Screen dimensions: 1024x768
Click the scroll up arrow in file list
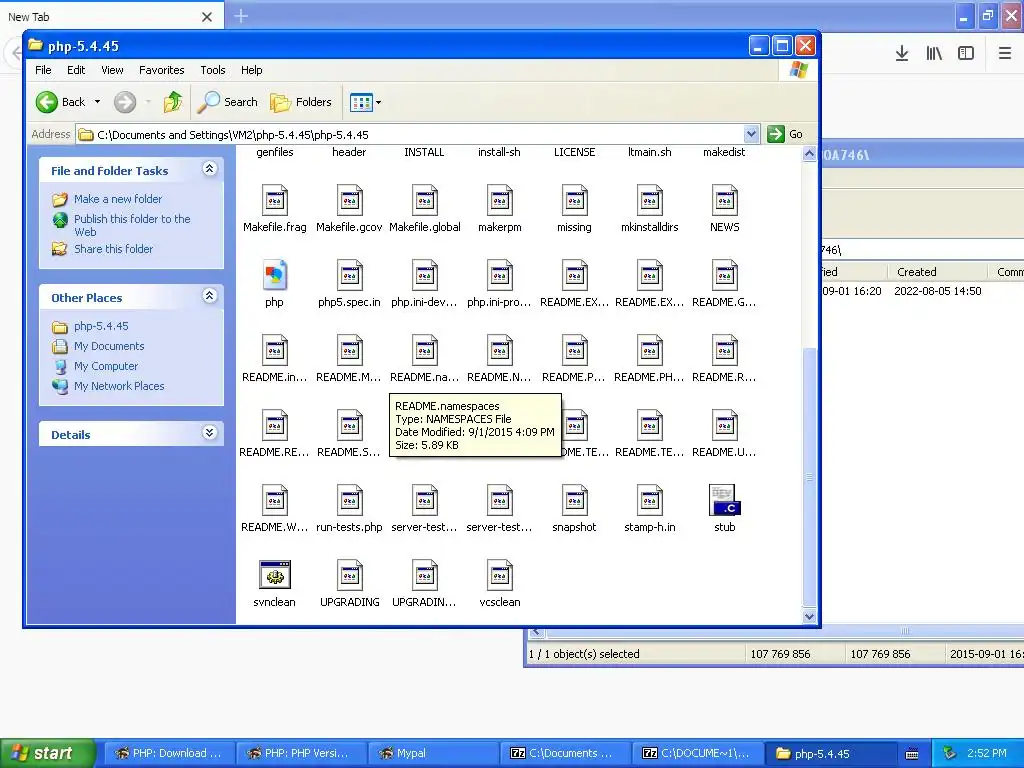coord(809,154)
